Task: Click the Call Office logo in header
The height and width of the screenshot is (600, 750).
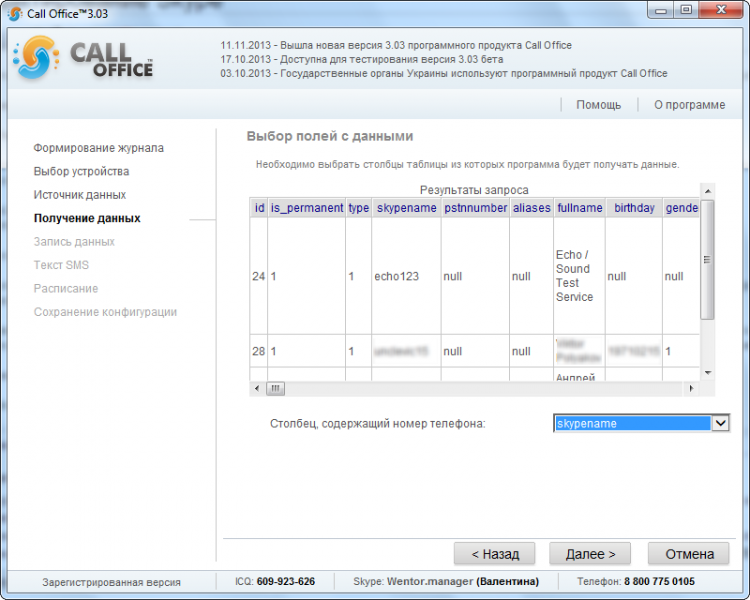Action: (x=84, y=57)
